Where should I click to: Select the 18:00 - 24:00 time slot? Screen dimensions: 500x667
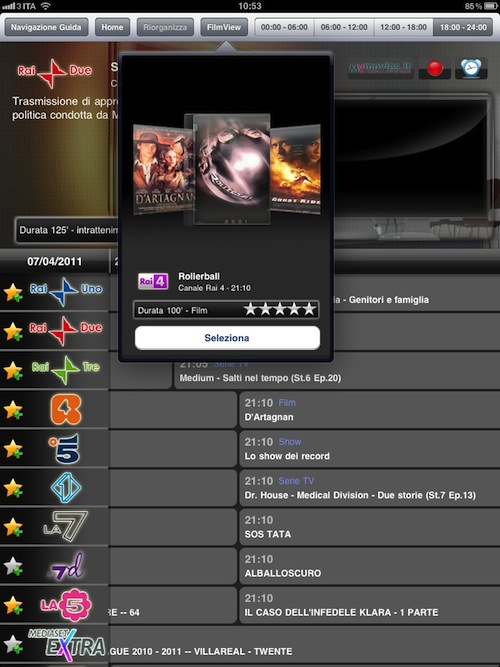[463, 27]
